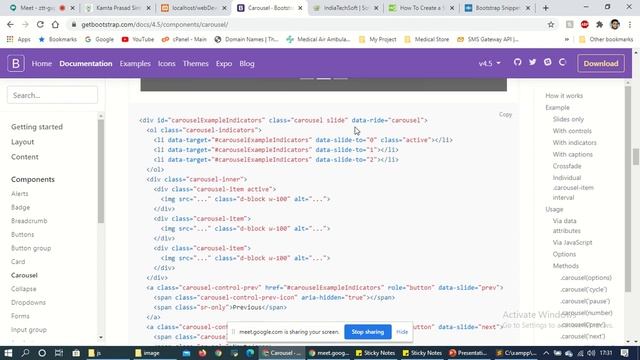Click the Download button
Screen dimensions: 640x360
tap(601, 63)
